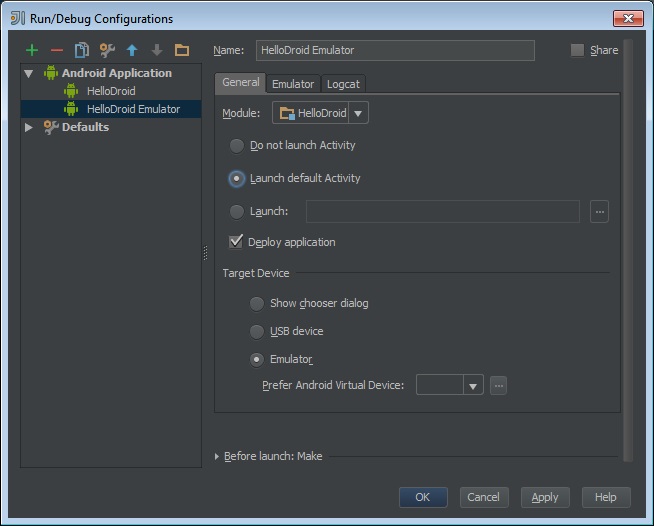Open the AVD manager ellipsis button

click(498, 385)
